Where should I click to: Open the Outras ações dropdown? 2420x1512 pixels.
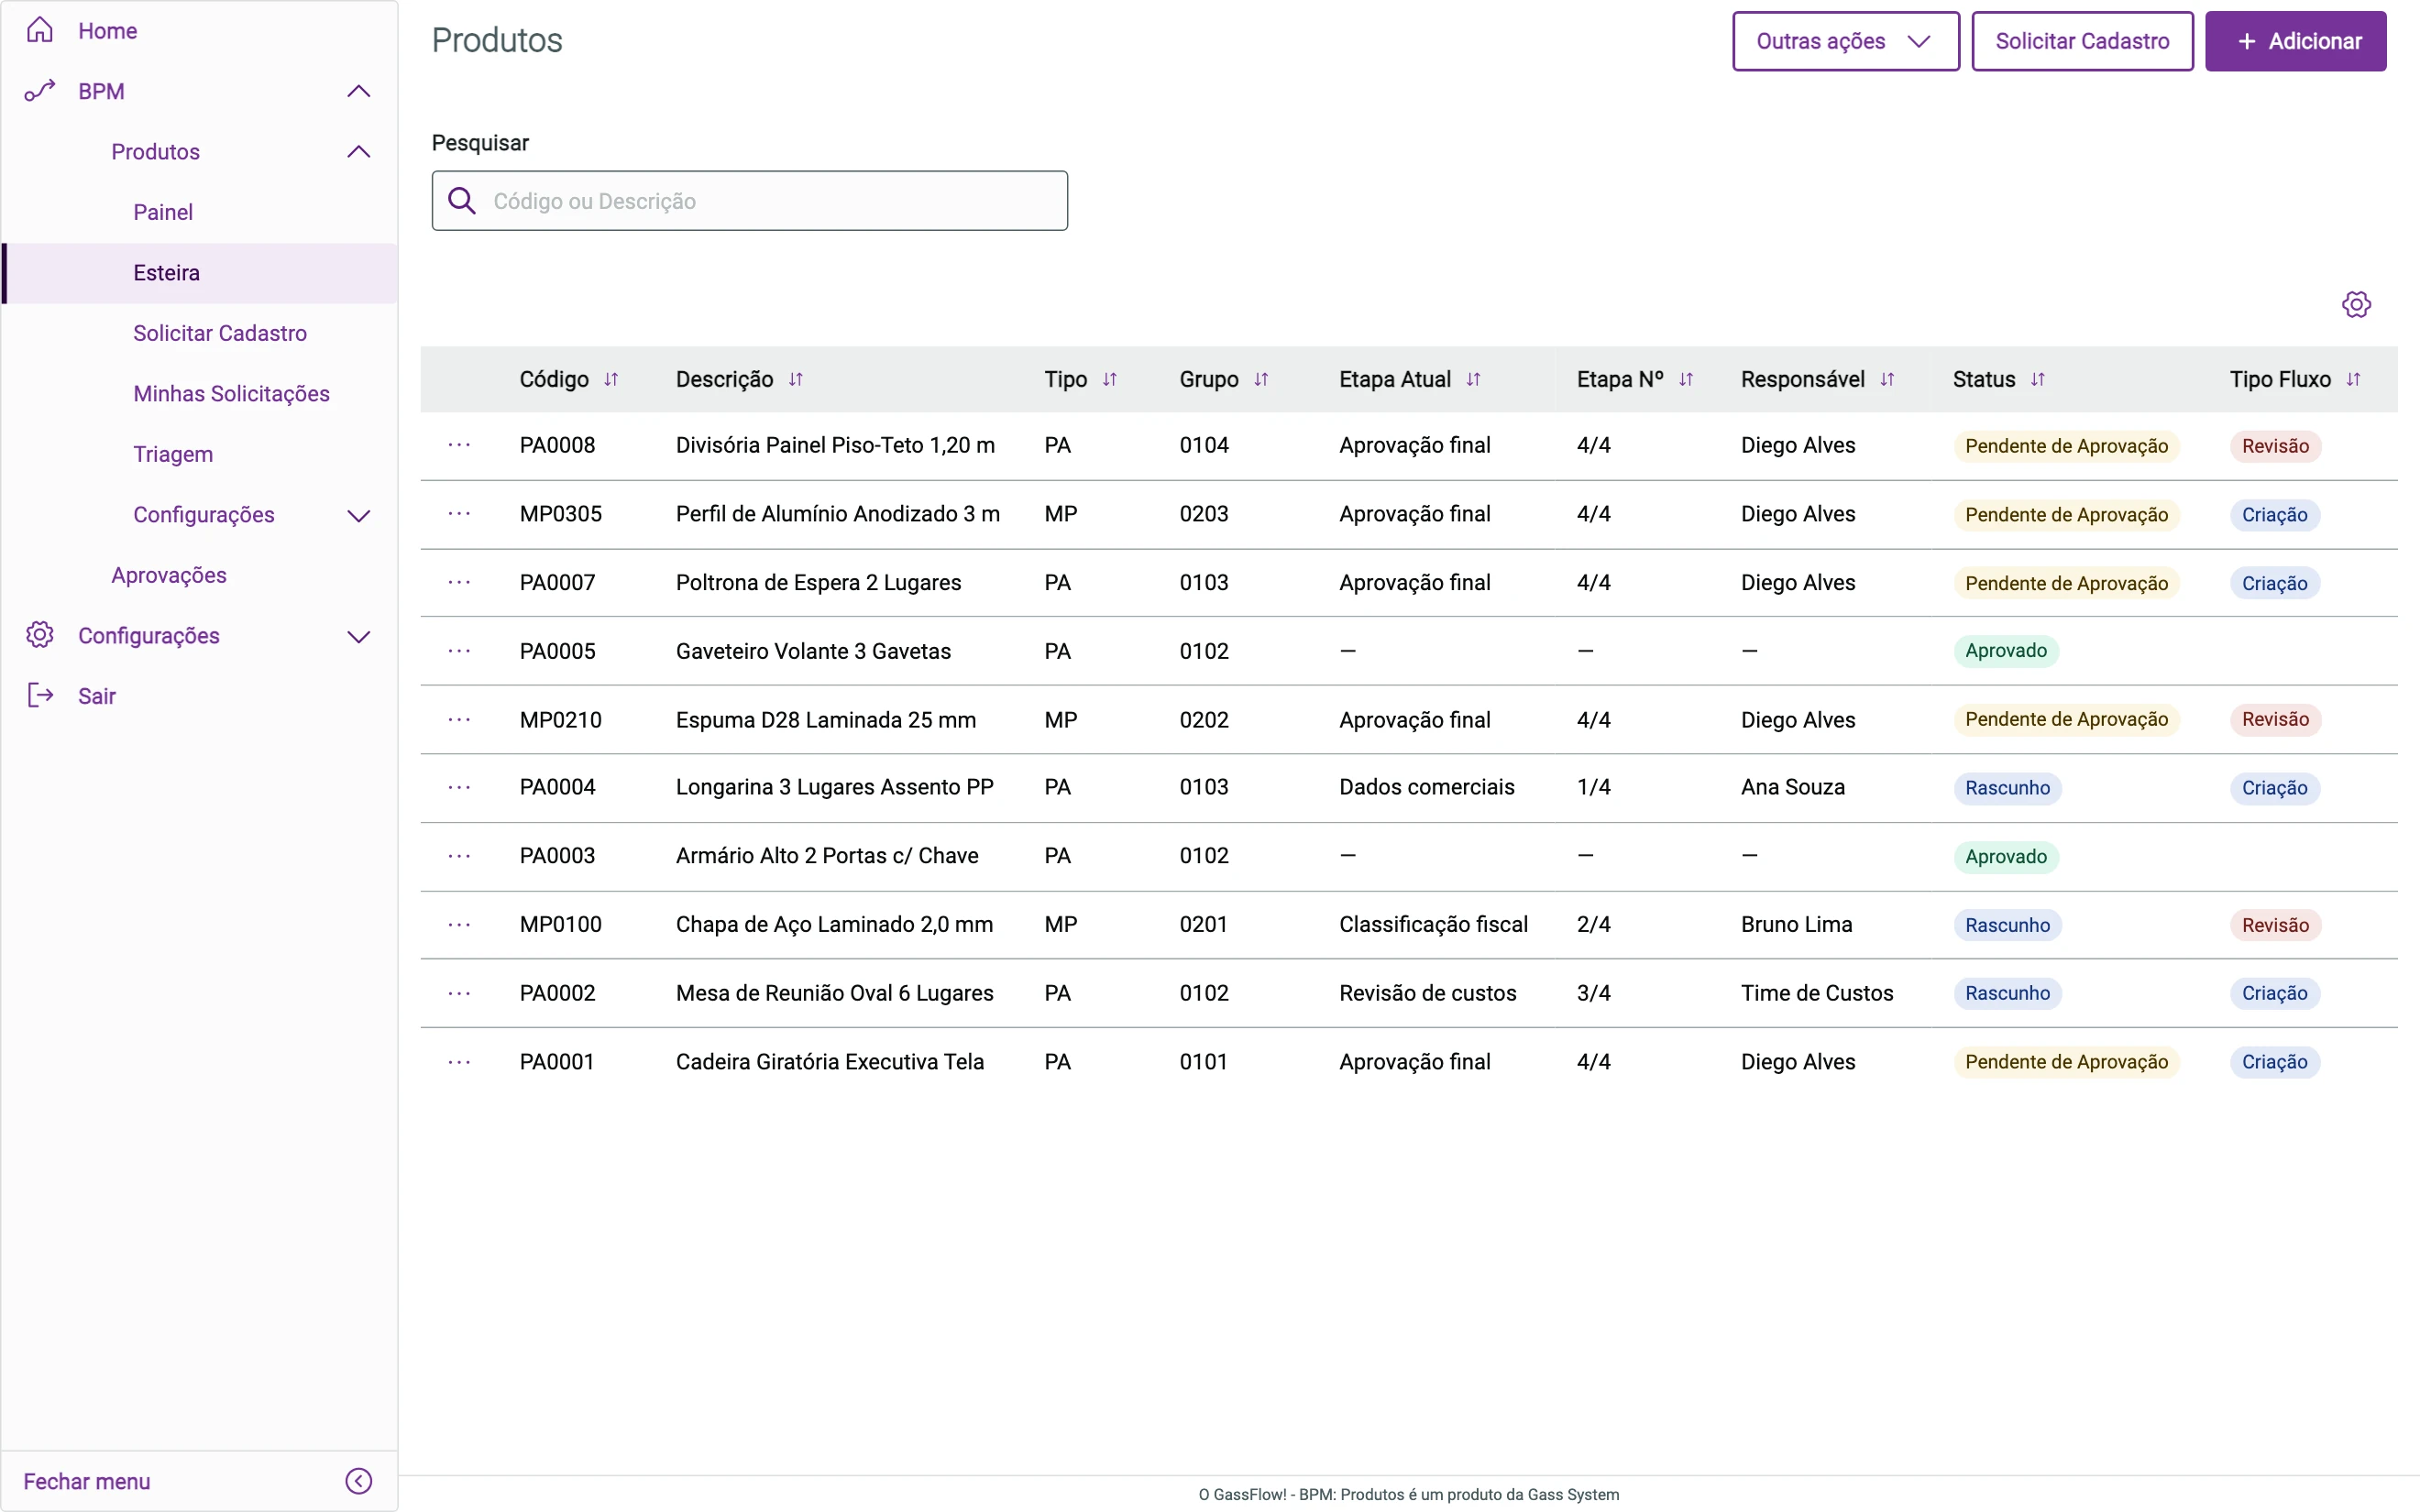(1845, 41)
